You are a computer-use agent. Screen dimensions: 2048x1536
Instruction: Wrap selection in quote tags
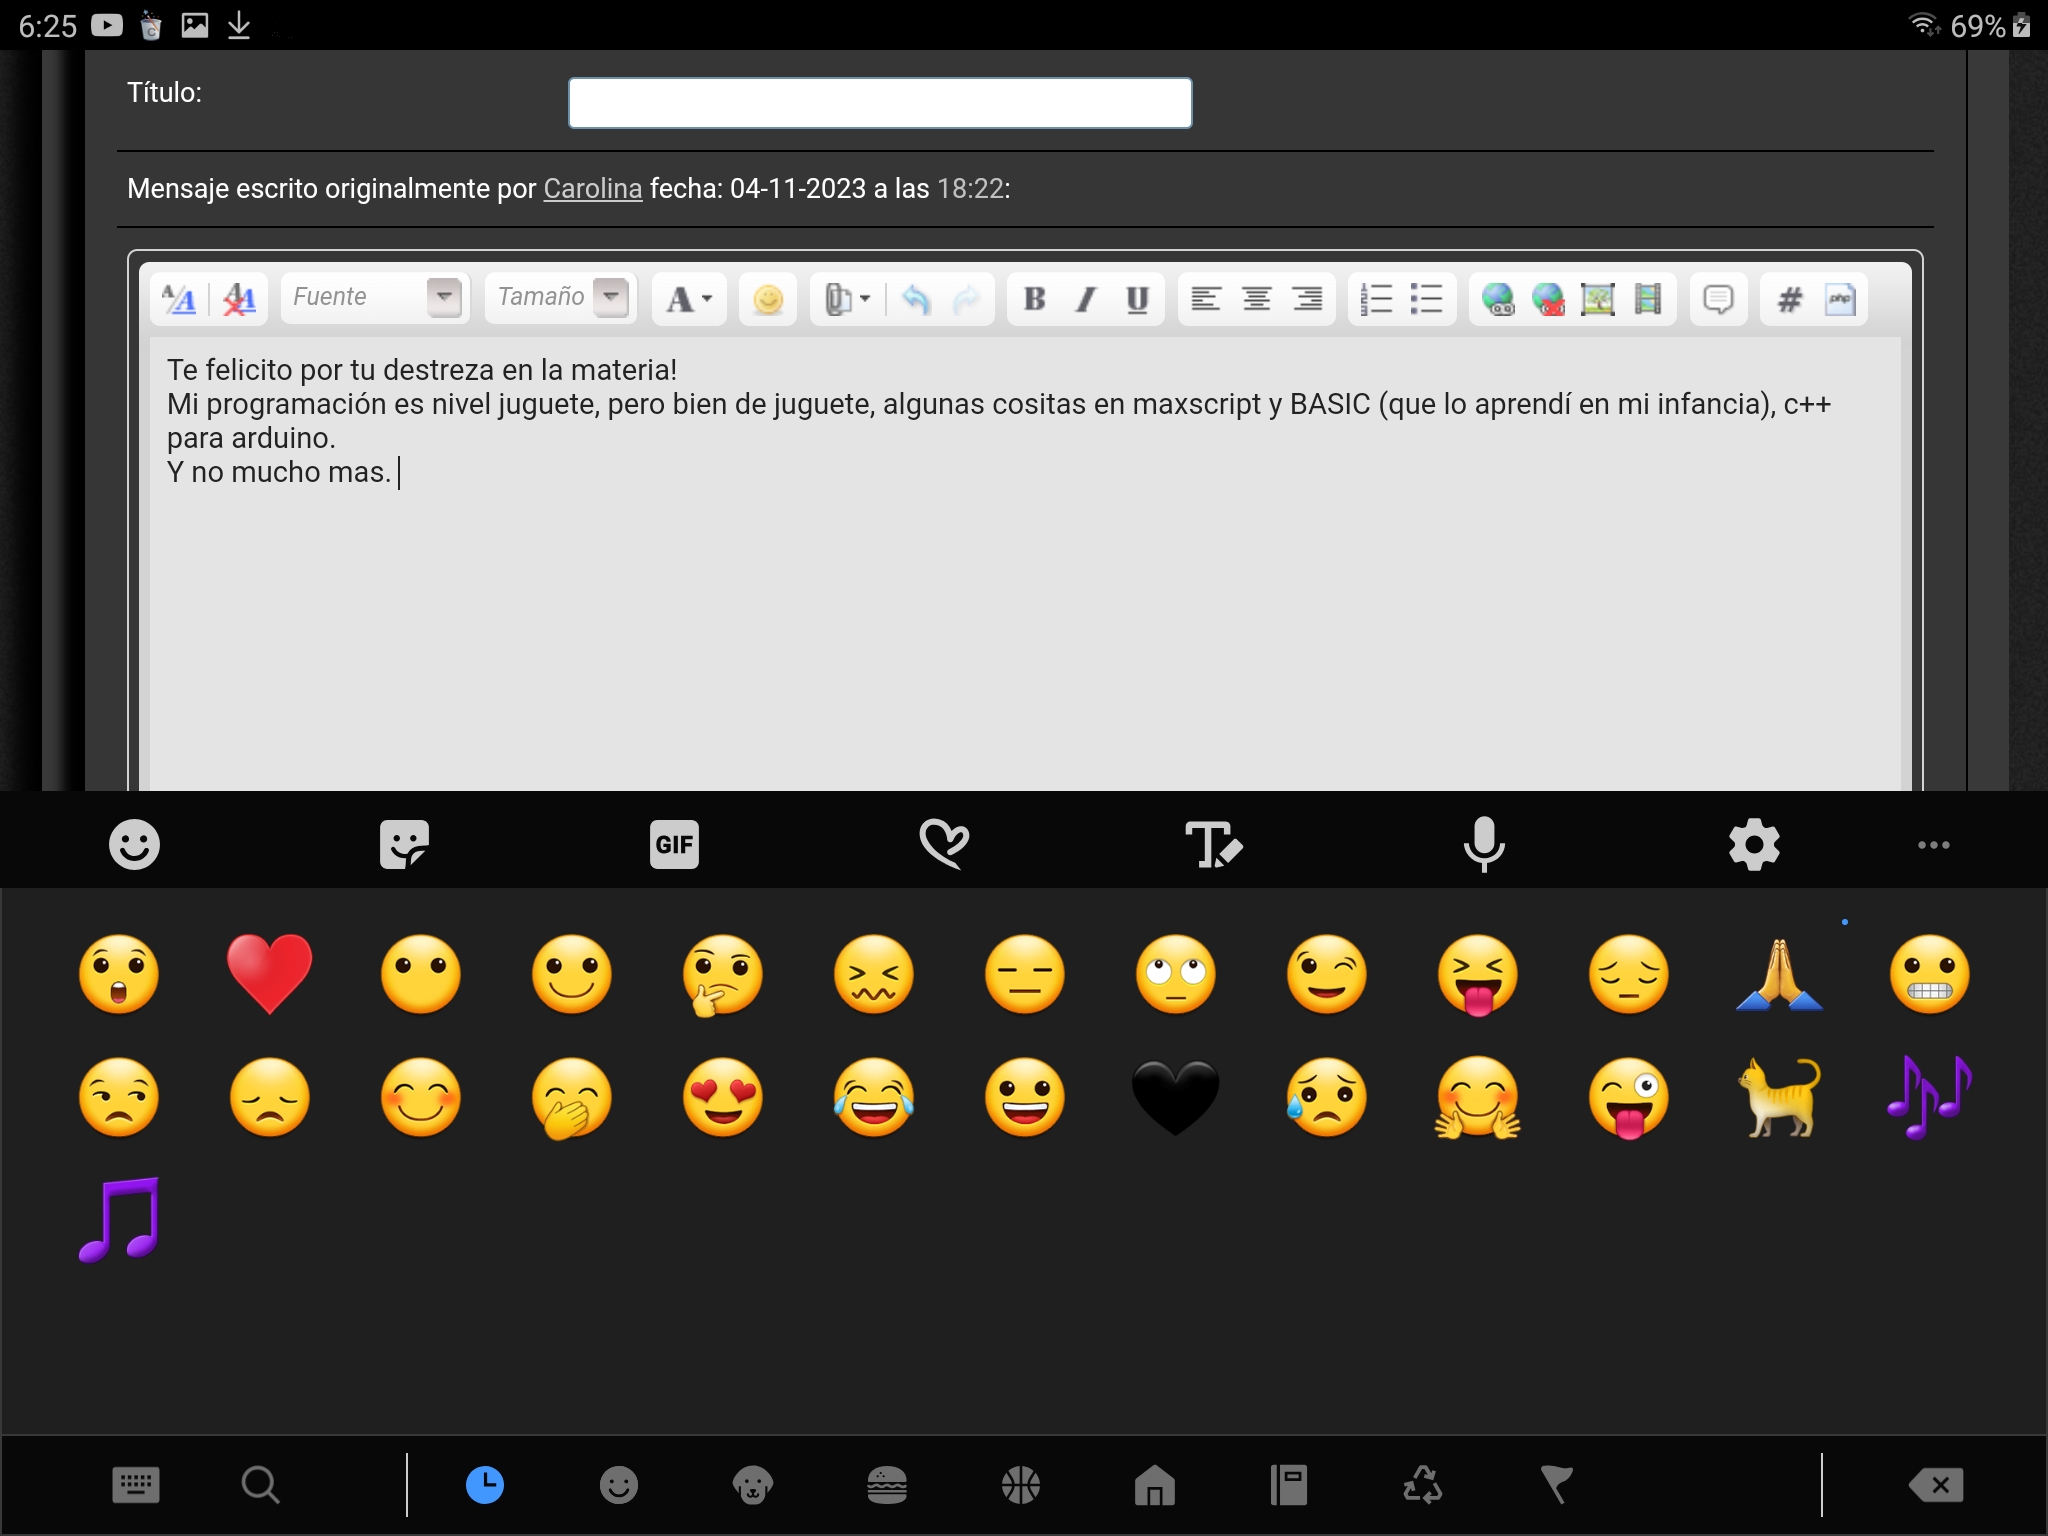coord(1718,299)
